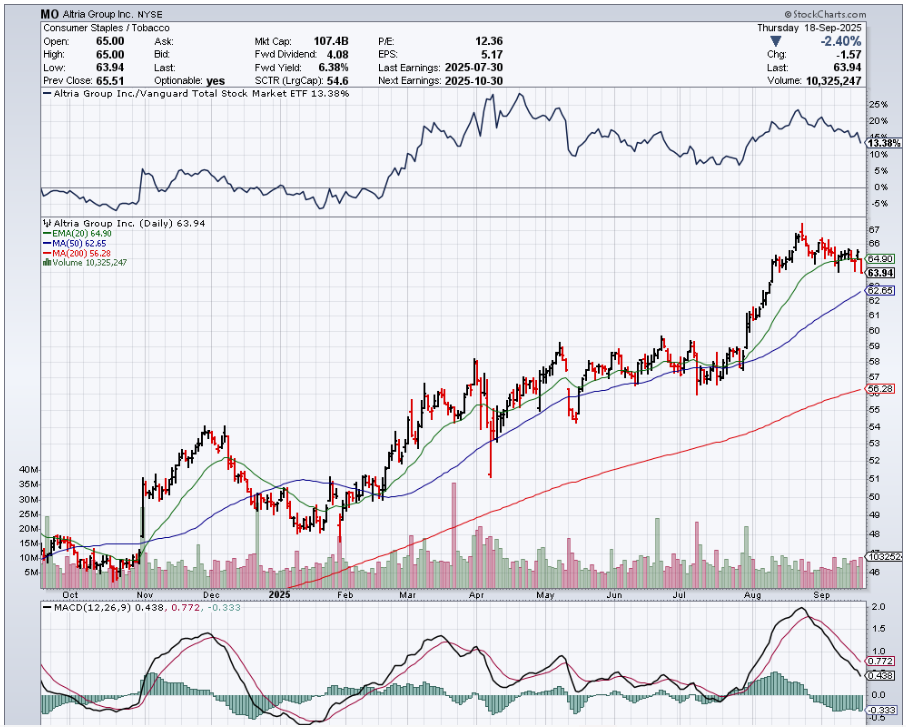Click the 0.438 MACD value tag on axis
Viewport: 906px width, 727px height.
[x=881, y=675]
